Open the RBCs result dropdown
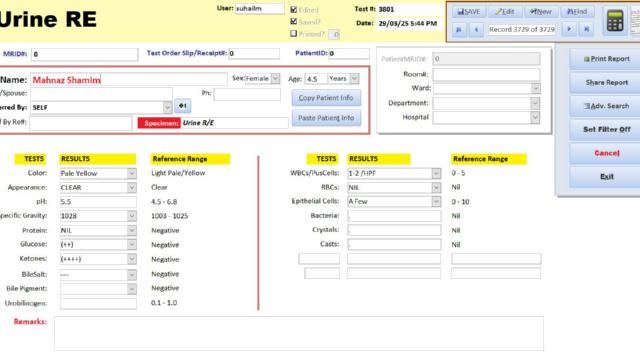Viewport: 640px width, 360px height. coord(436,188)
